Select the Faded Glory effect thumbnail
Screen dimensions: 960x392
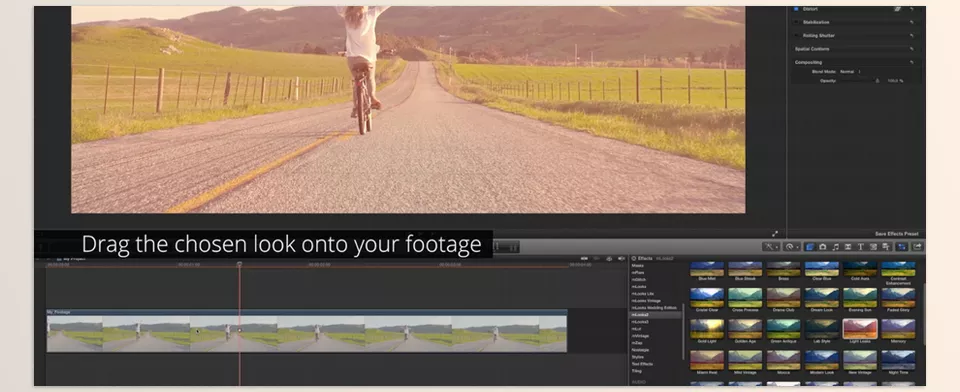(898, 298)
